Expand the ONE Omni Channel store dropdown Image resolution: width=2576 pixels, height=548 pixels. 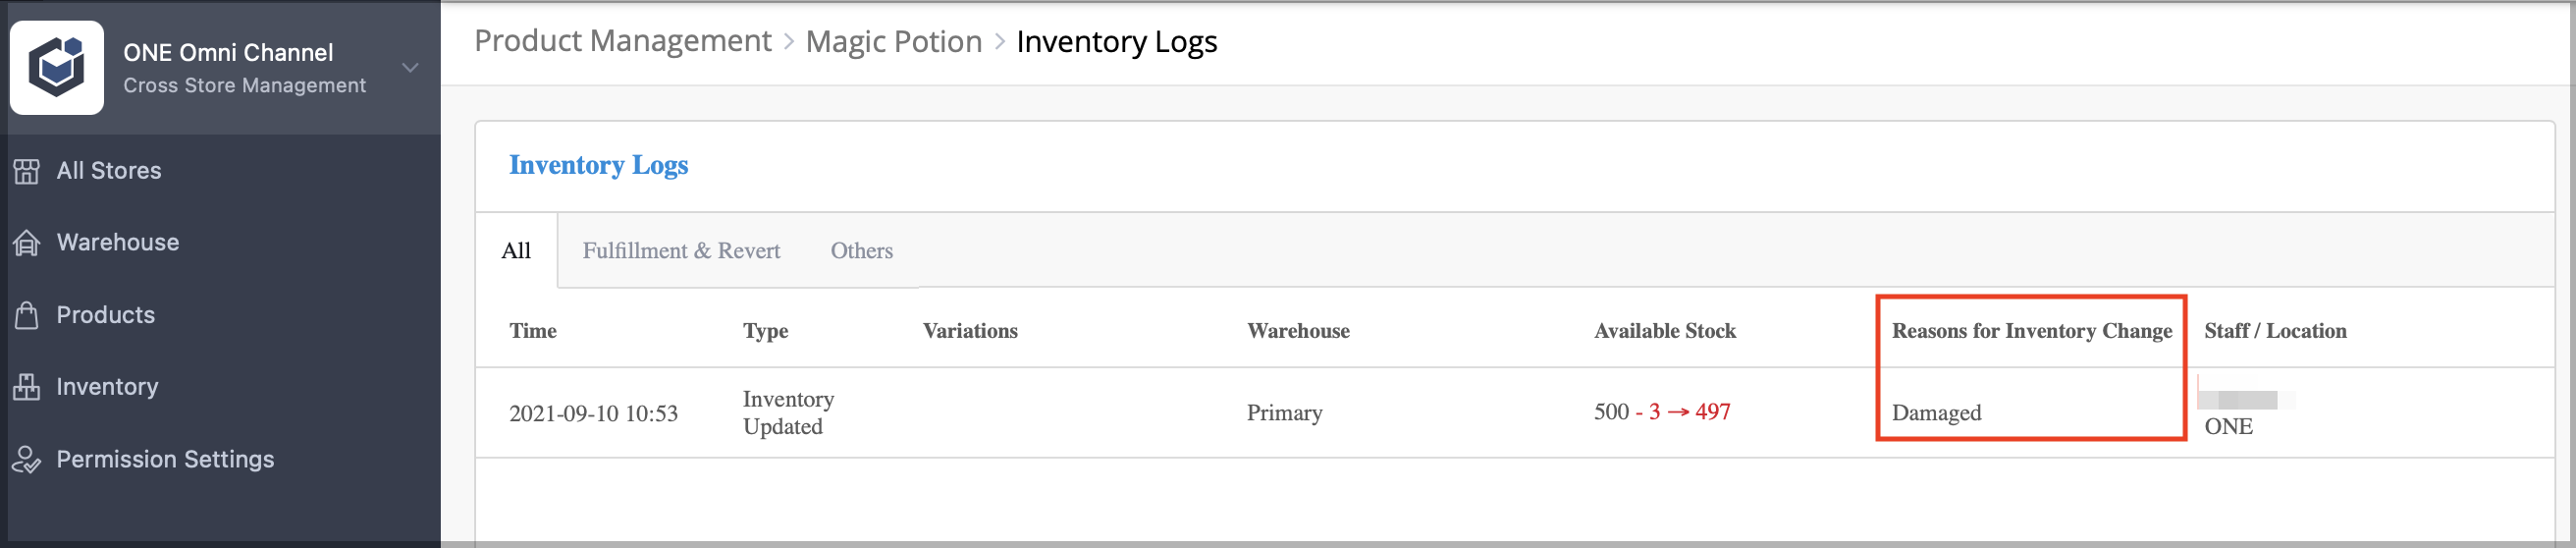[410, 68]
